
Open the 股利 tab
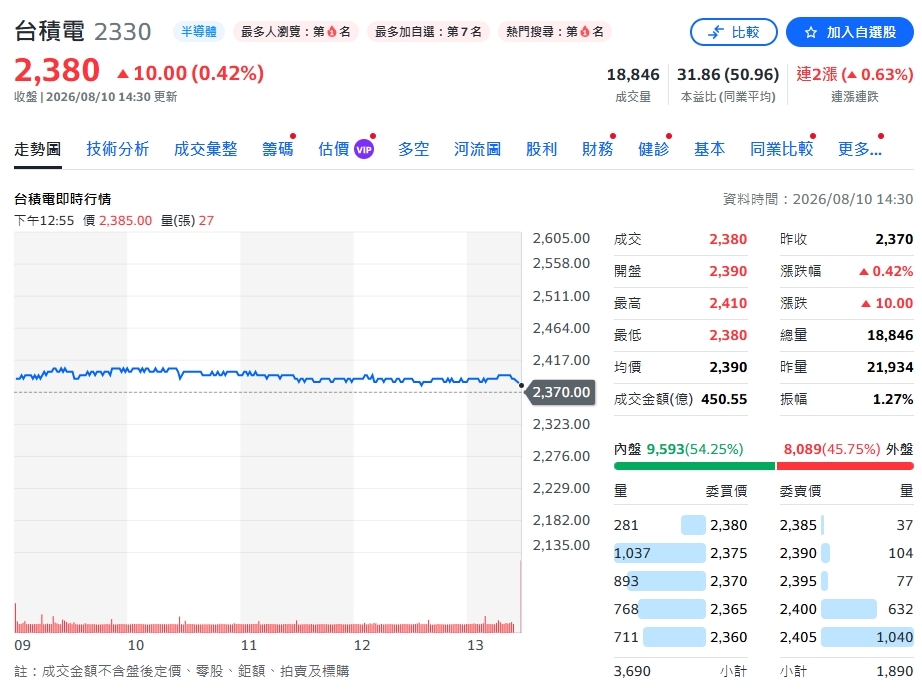pyautogui.click(x=541, y=149)
